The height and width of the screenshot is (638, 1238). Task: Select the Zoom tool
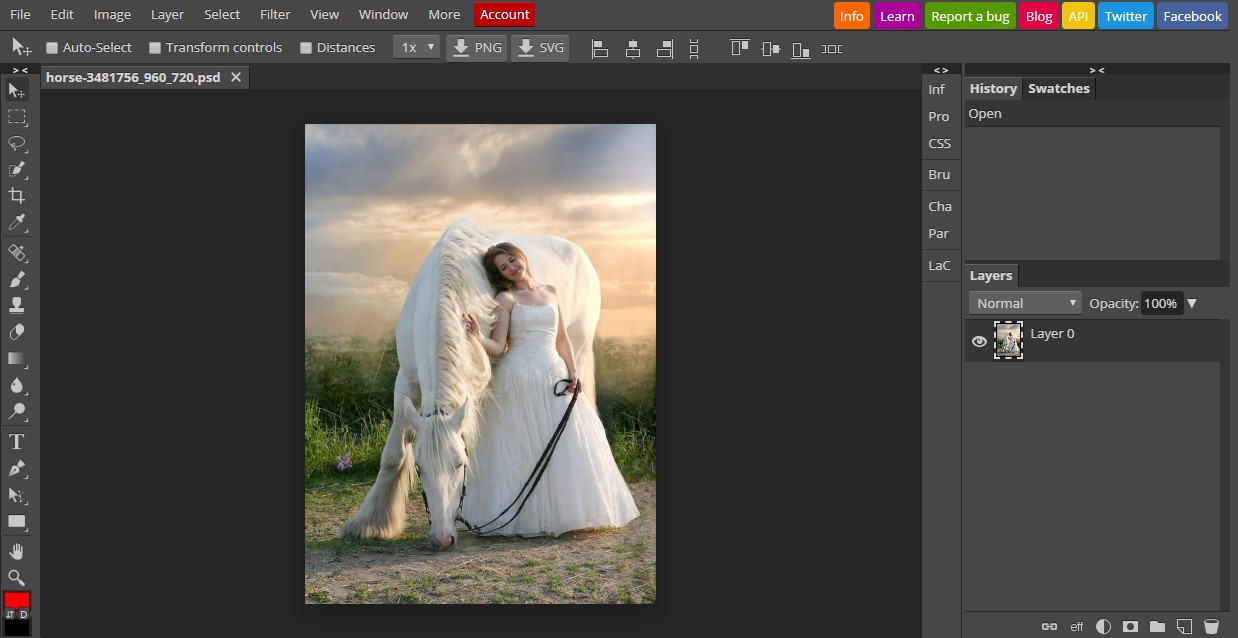click(17, 577)
